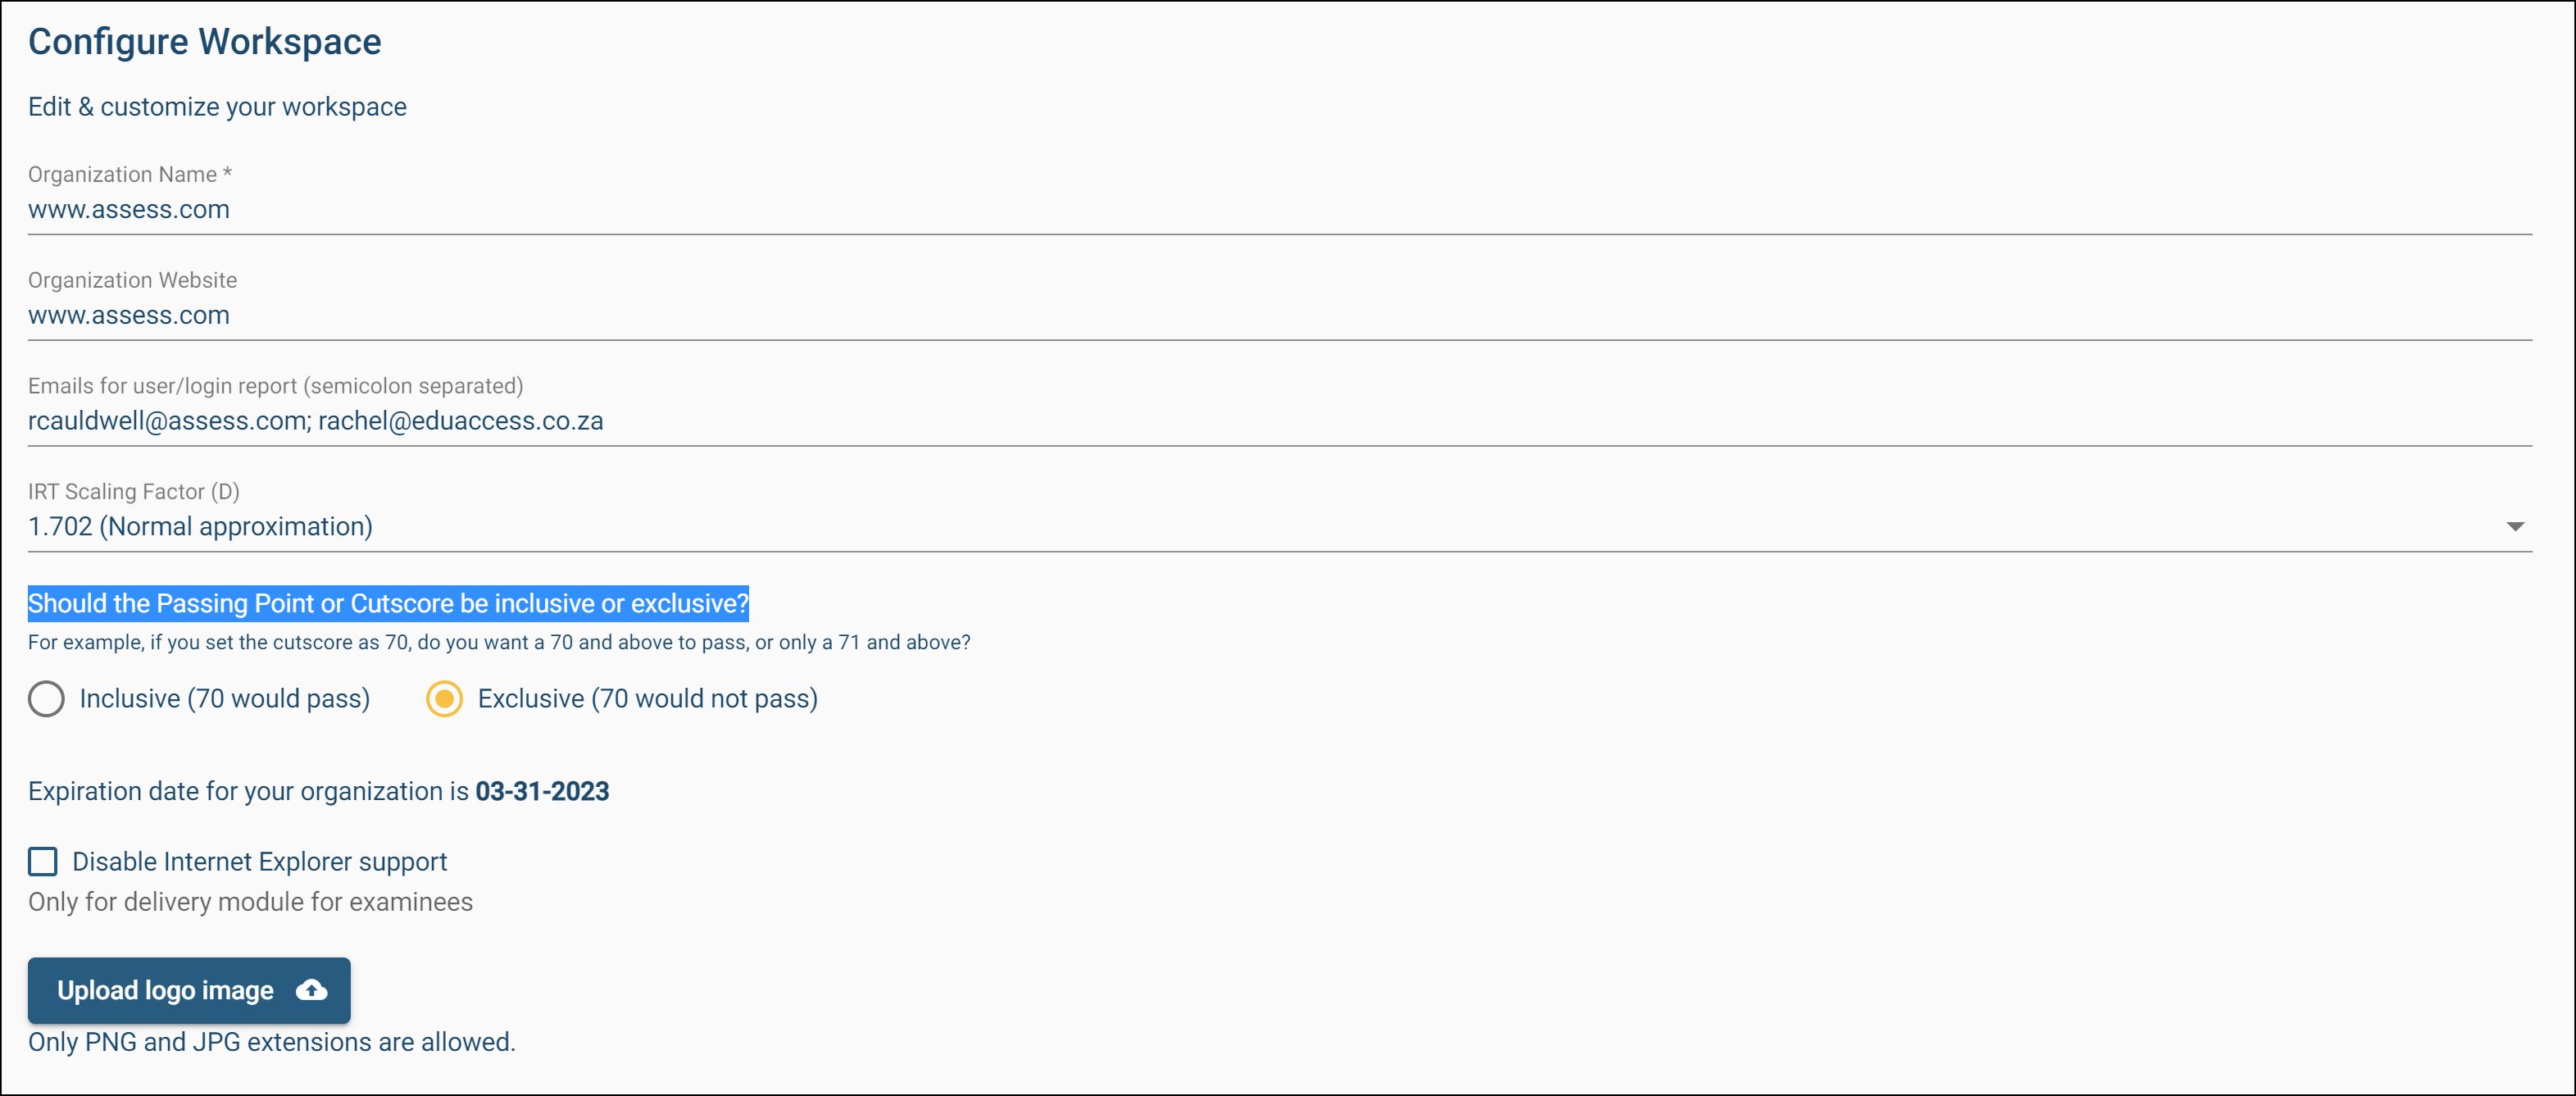Click the Configure Workspace heading
2576x1096 pixels.
pos(205,42)
